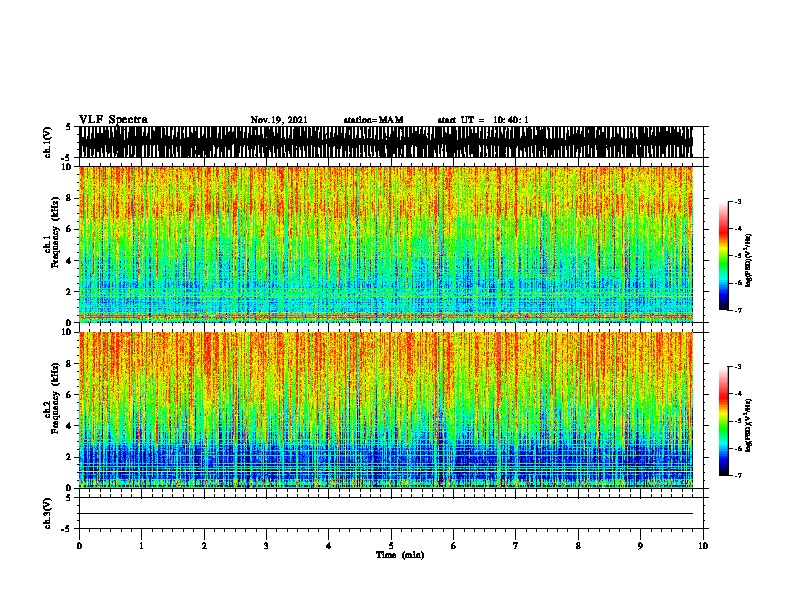Click time axis tick label "4"
Viewport: 792px width, 612px height.
click(329, 546)
